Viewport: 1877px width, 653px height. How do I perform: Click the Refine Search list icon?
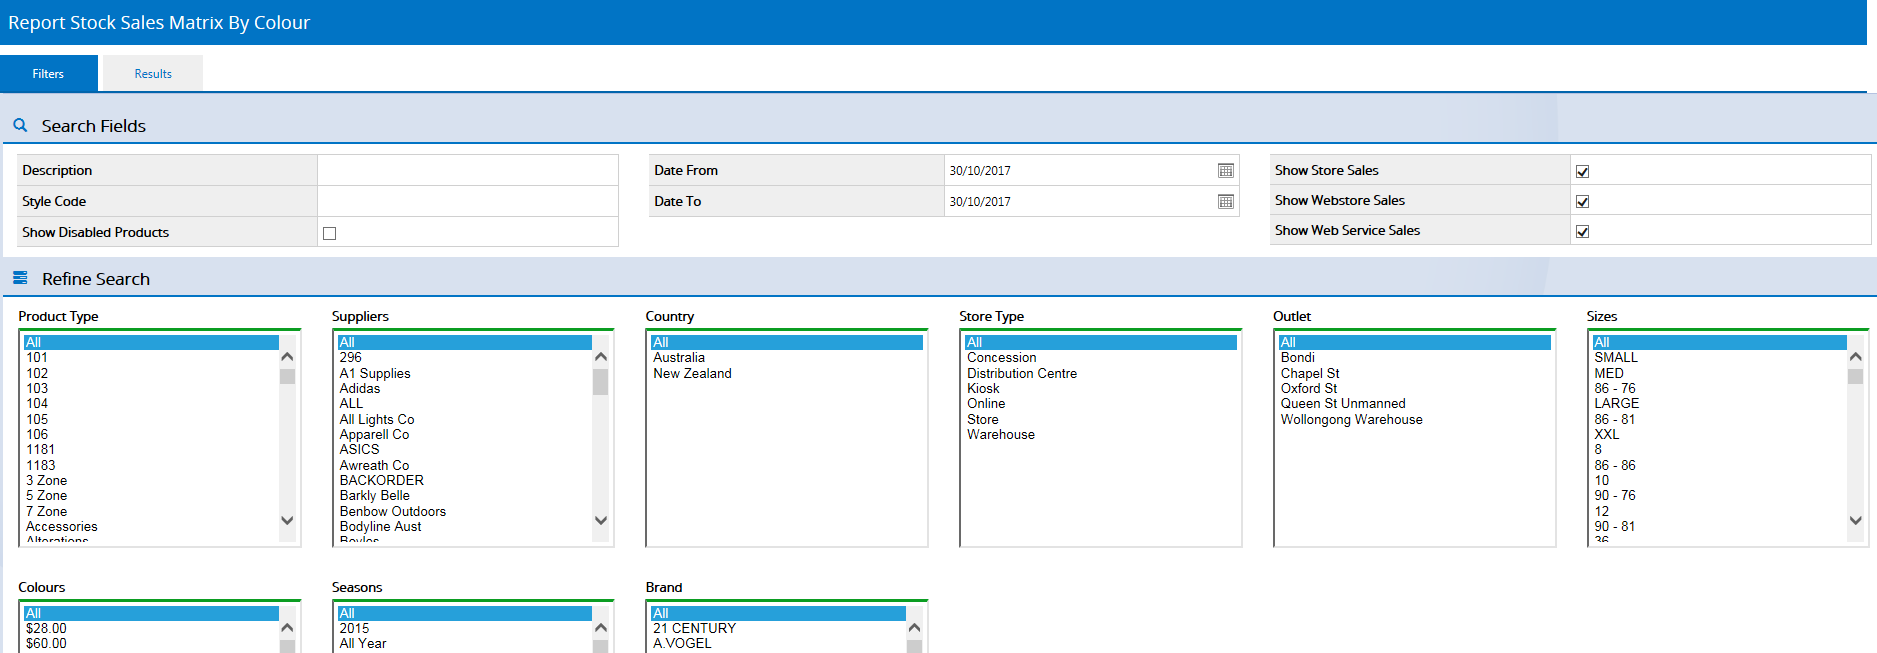click(20, 278)
